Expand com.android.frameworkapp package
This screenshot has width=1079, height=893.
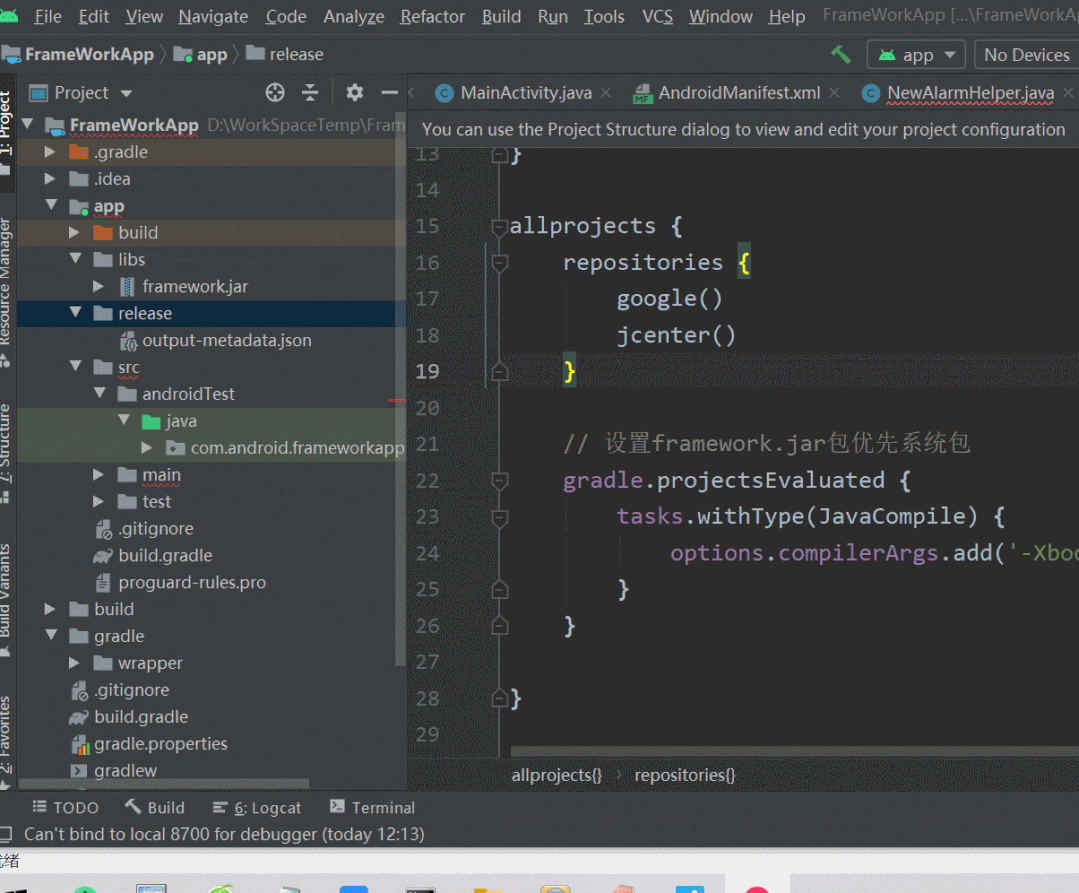click(x=147, y=448)
